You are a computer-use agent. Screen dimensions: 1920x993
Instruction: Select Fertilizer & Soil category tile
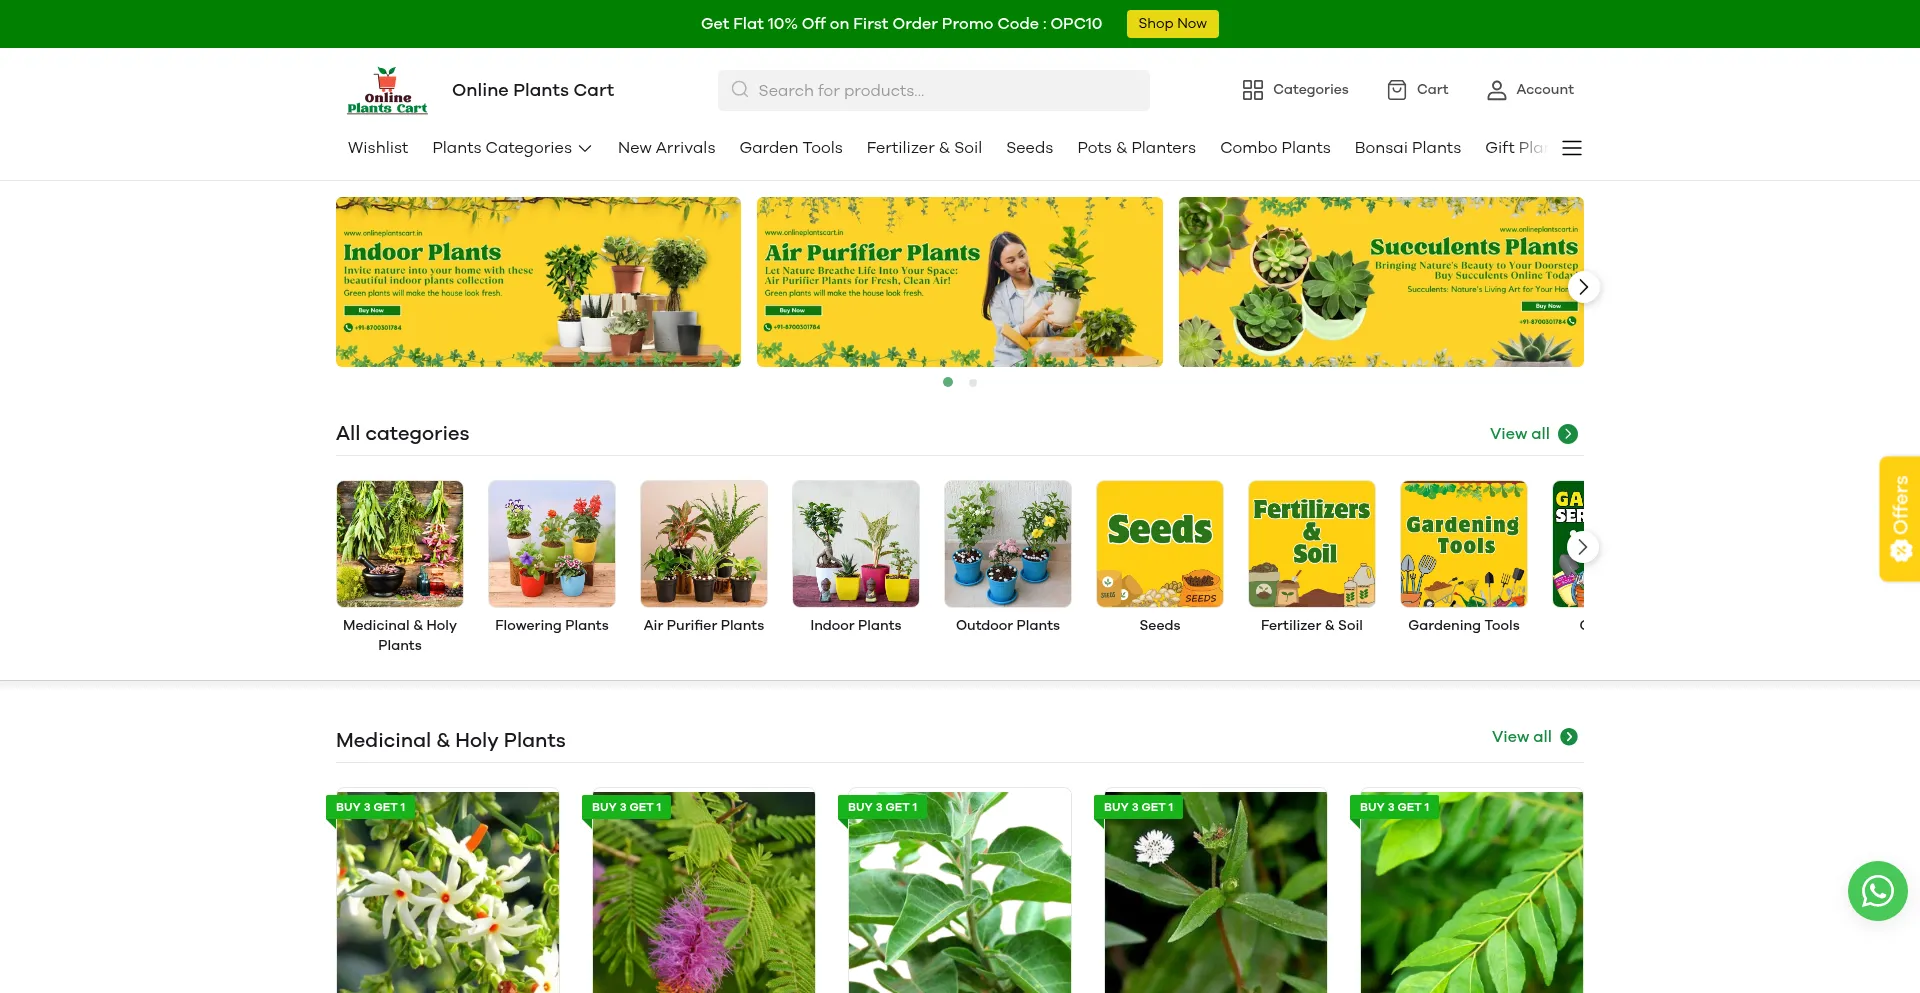[1312, 544]
